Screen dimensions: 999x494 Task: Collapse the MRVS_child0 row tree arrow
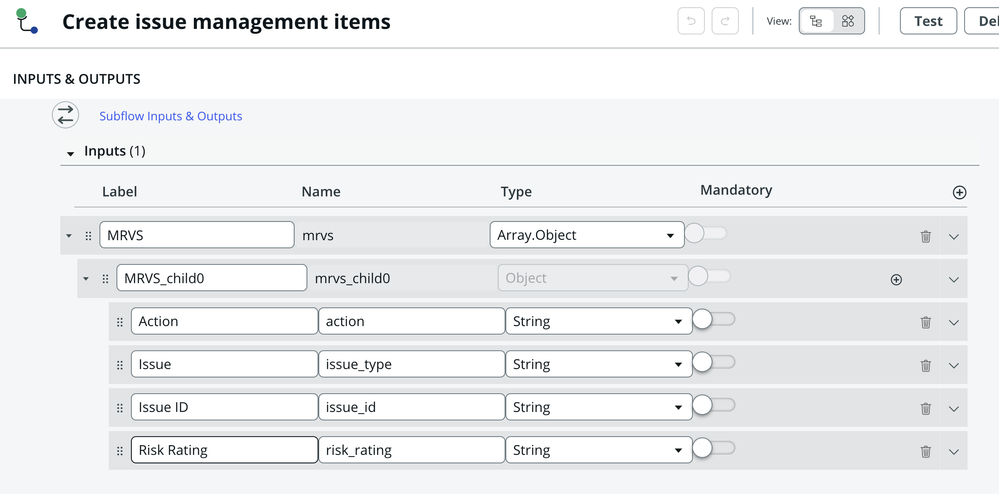pos(86,279)
